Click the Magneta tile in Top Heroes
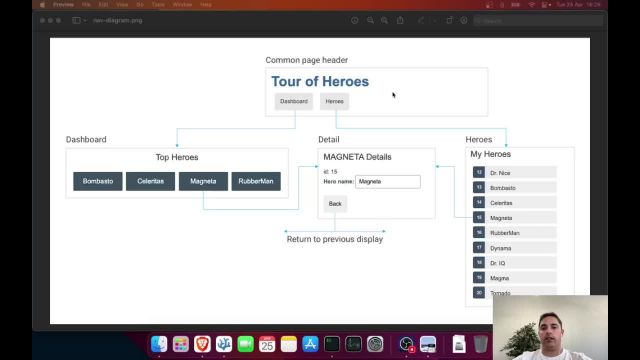 tap(203, 181)
